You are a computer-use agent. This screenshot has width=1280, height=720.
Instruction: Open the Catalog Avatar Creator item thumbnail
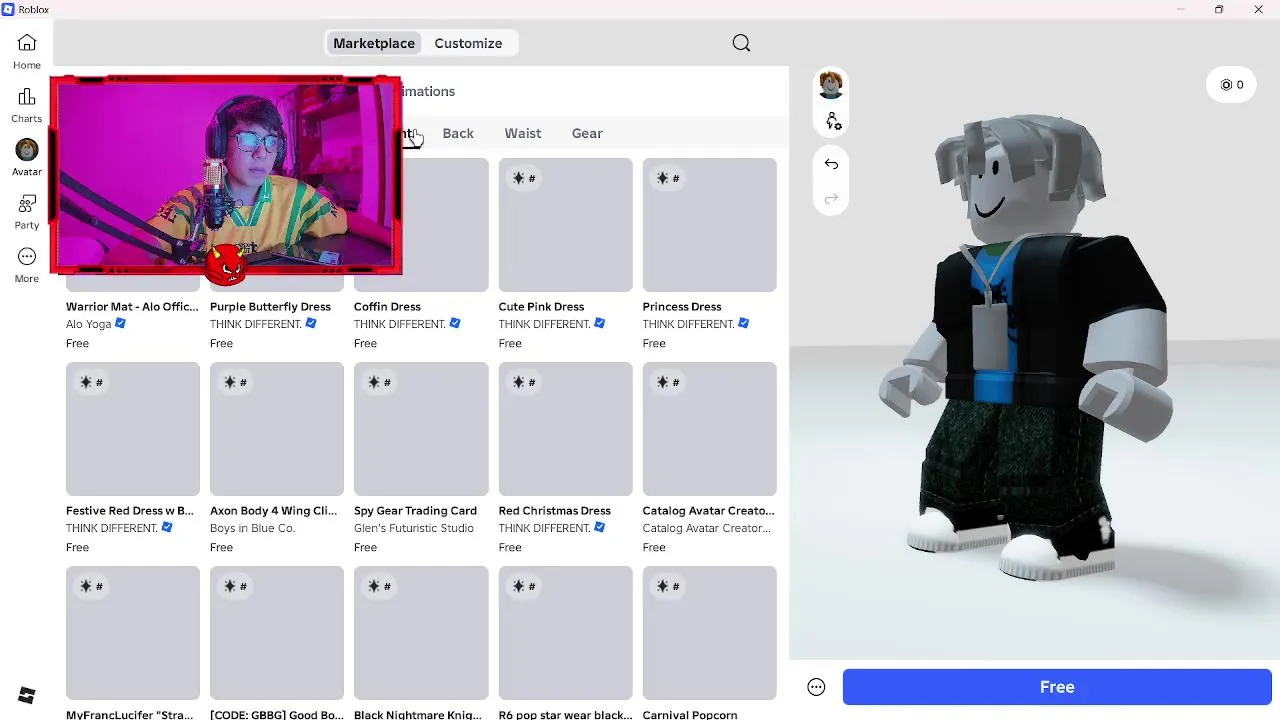click(x=710, y=429)
